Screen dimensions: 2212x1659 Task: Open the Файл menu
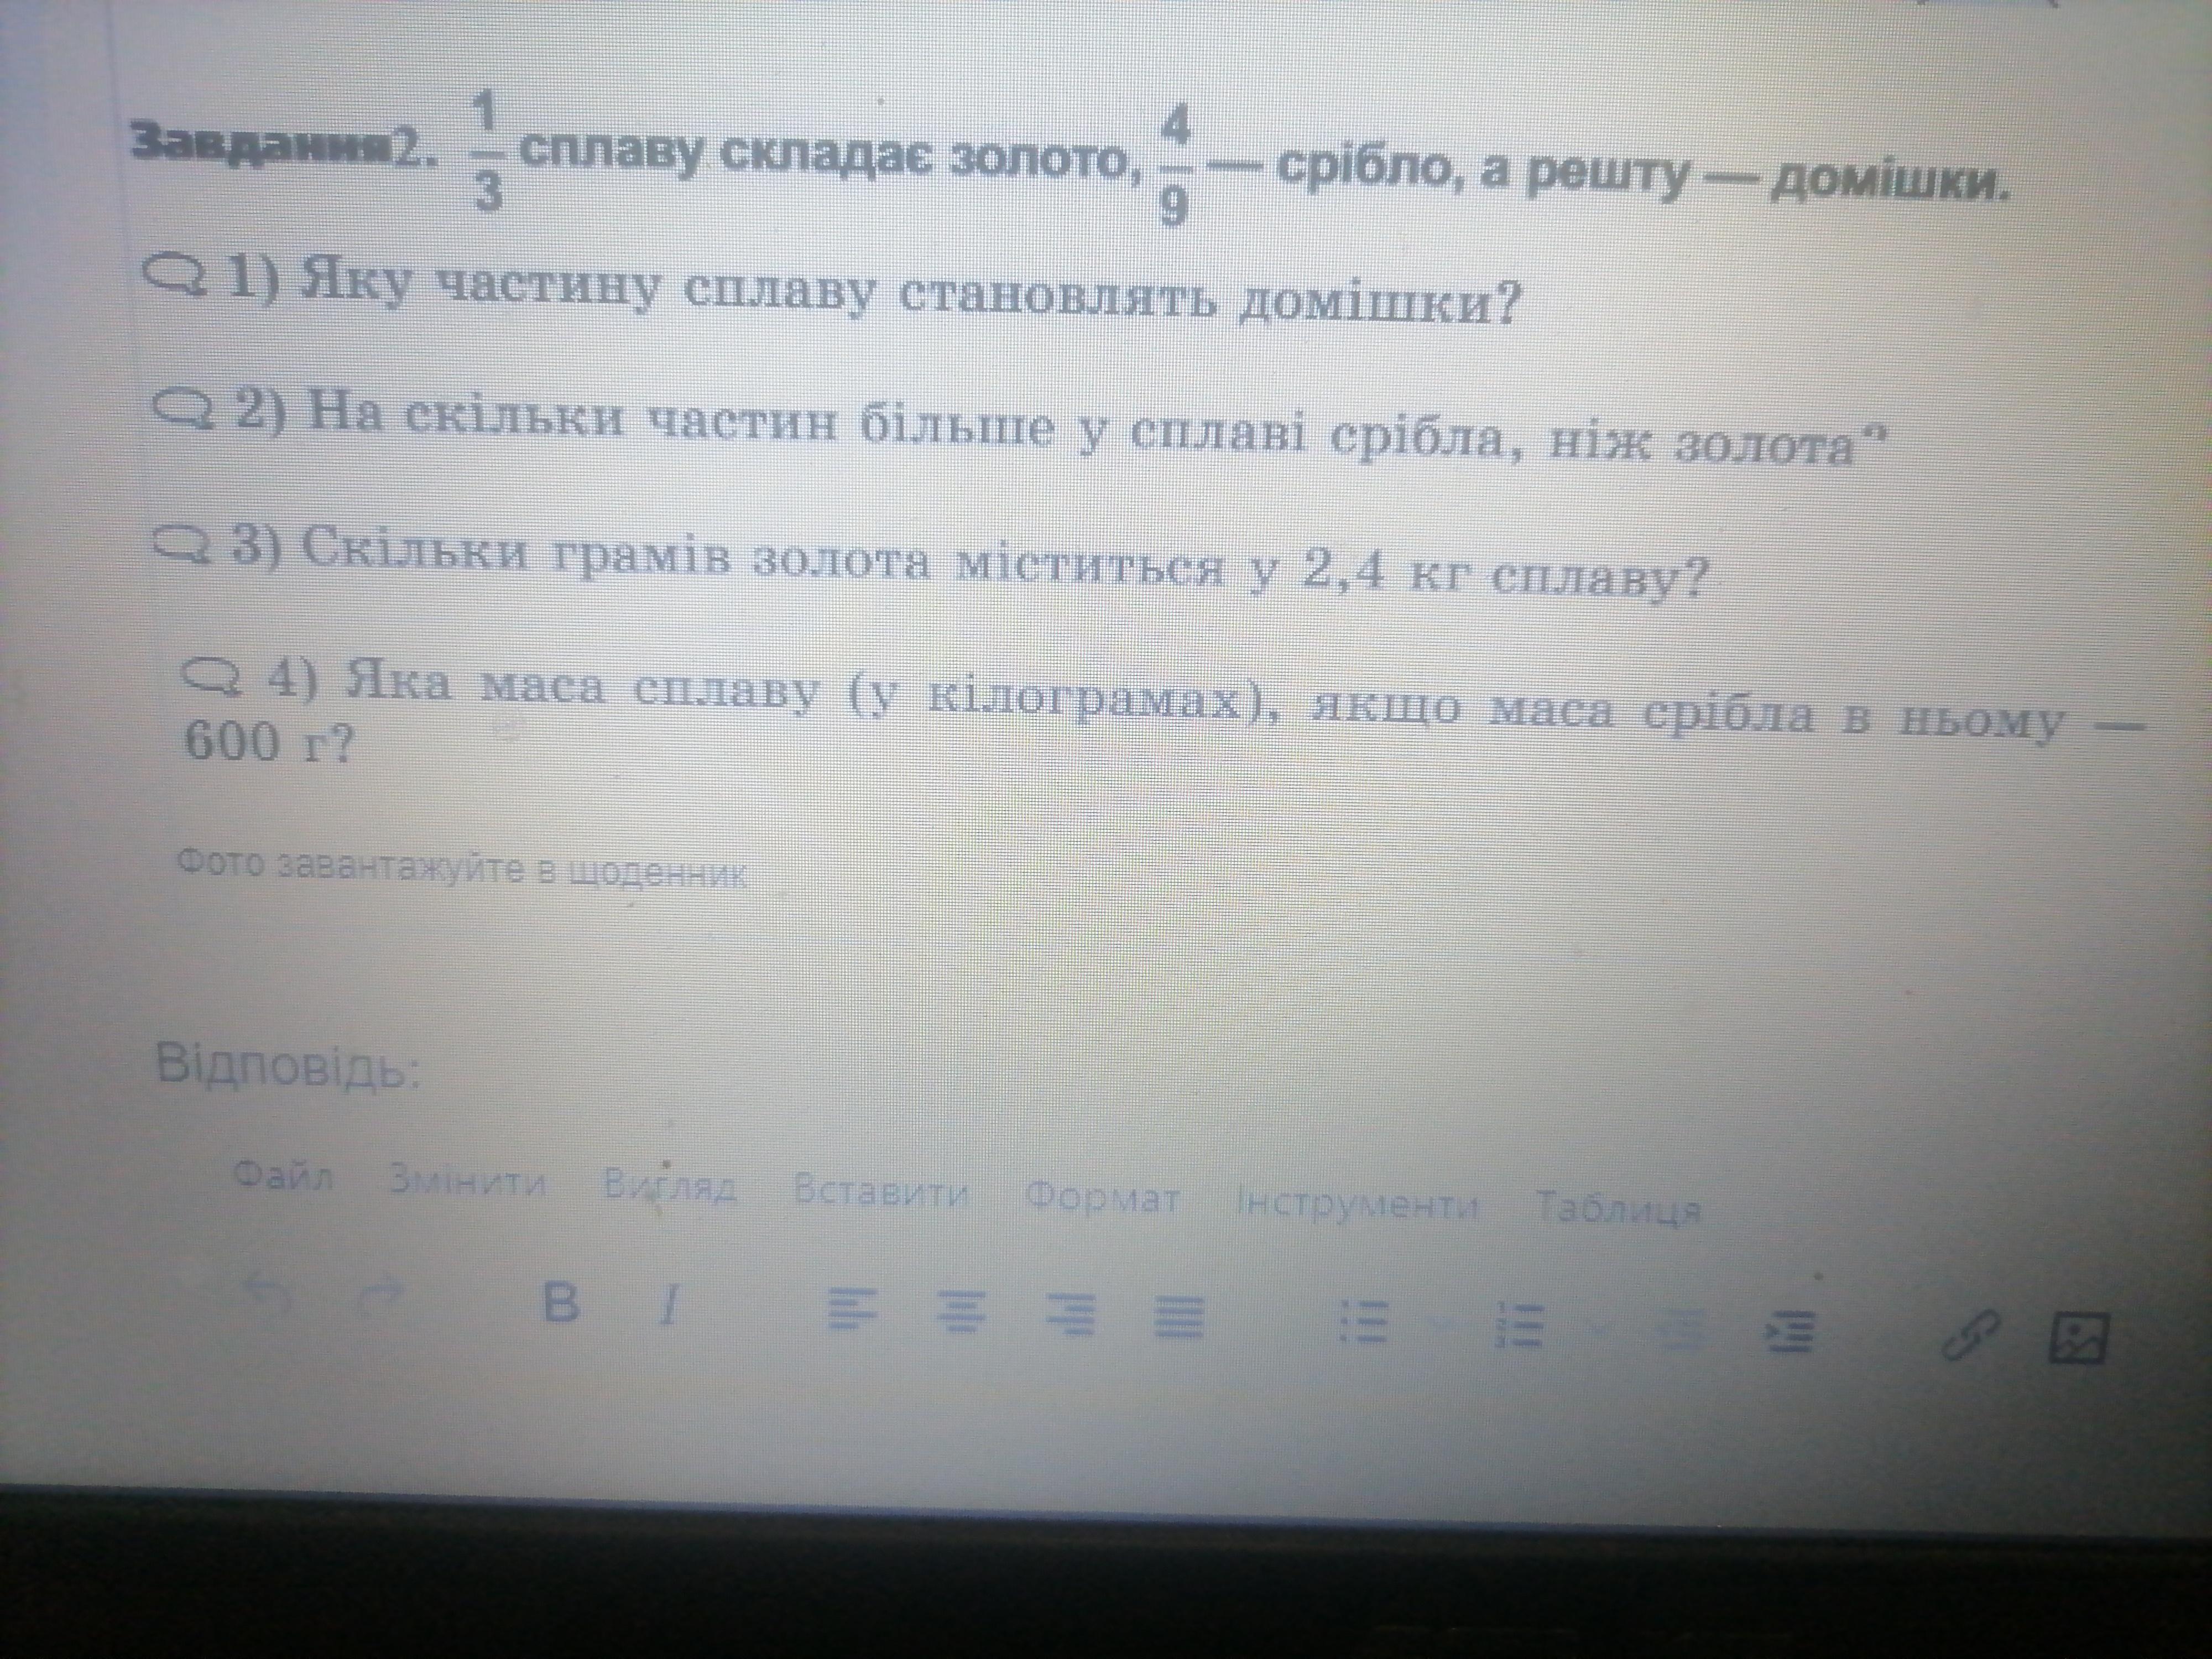[x=283, y=1176]
